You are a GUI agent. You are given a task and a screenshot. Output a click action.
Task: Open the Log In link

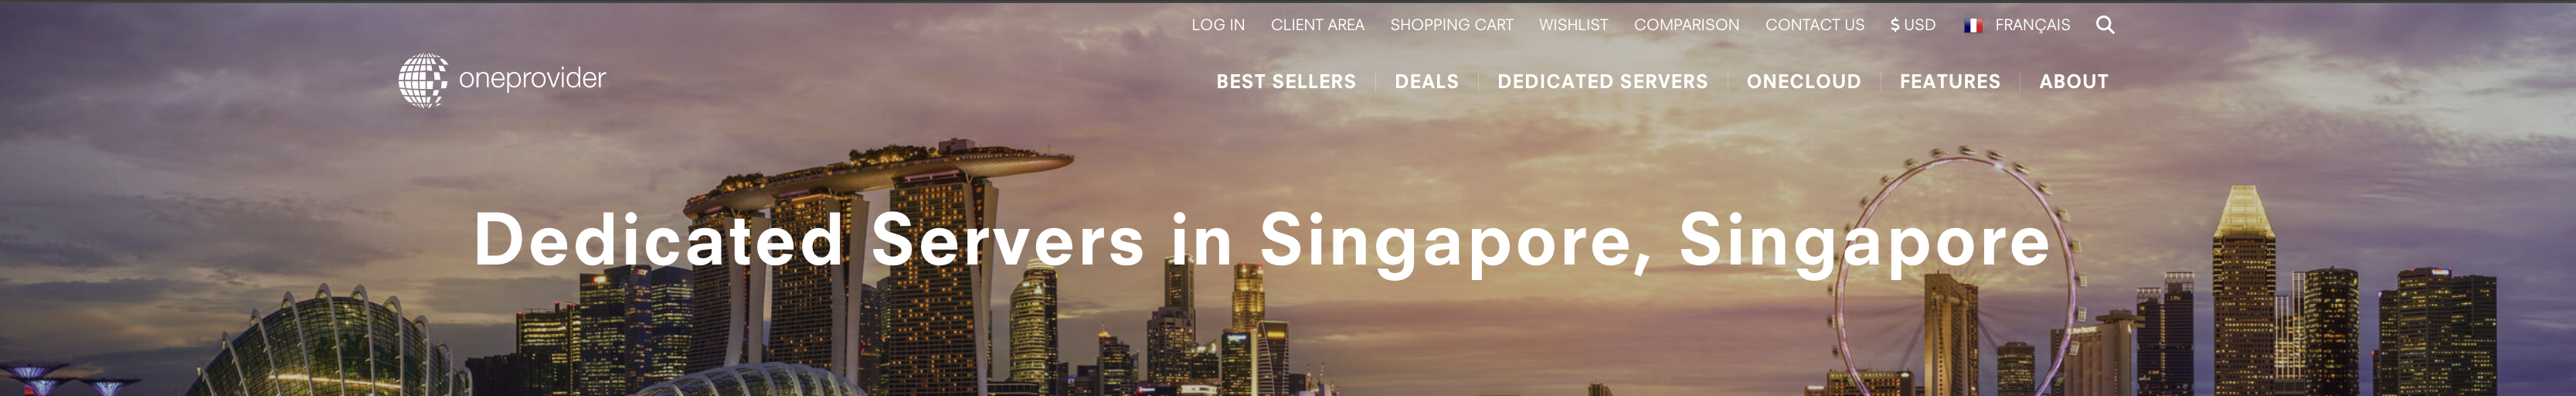click(x=1218, y=25)
